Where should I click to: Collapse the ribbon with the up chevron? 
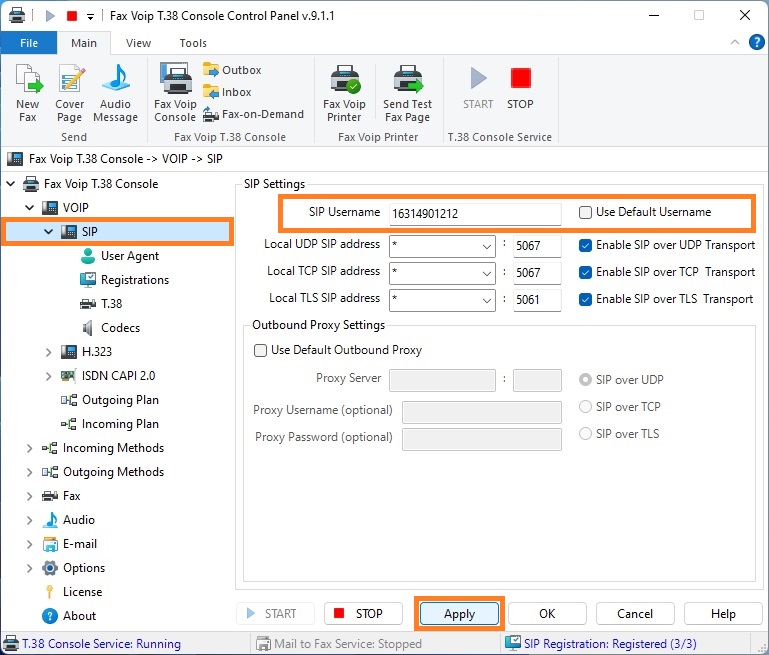(x=735, y=42)
